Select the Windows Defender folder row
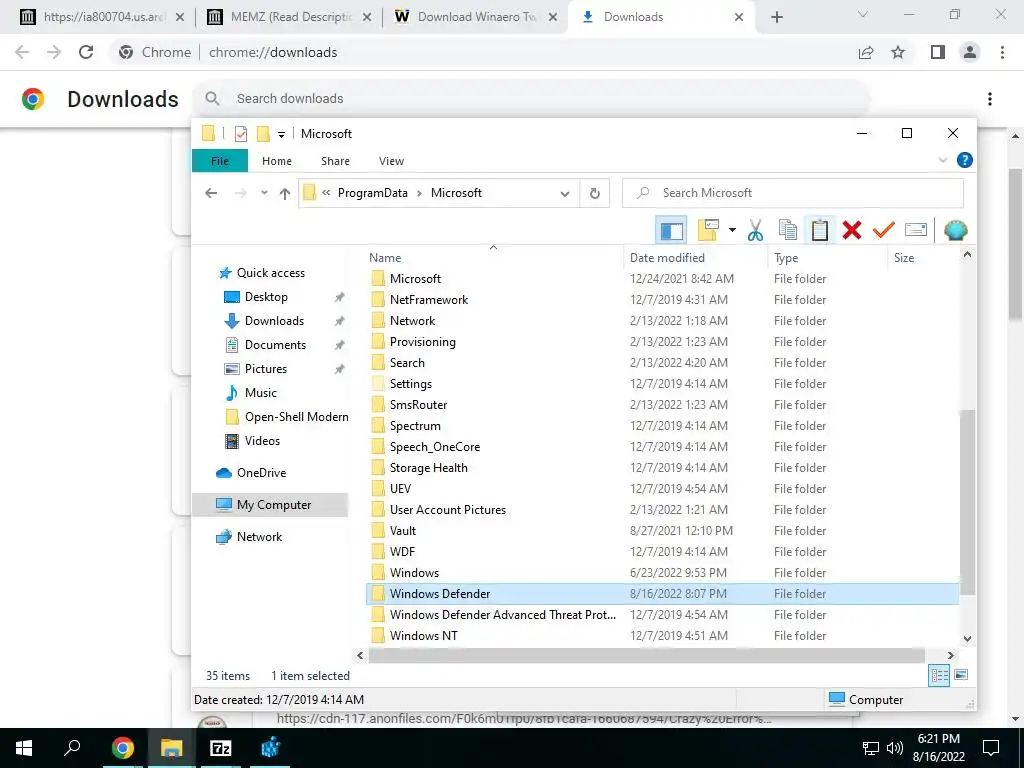The width and height of the screenshot is (1024, 768). (x=662, y=594)
